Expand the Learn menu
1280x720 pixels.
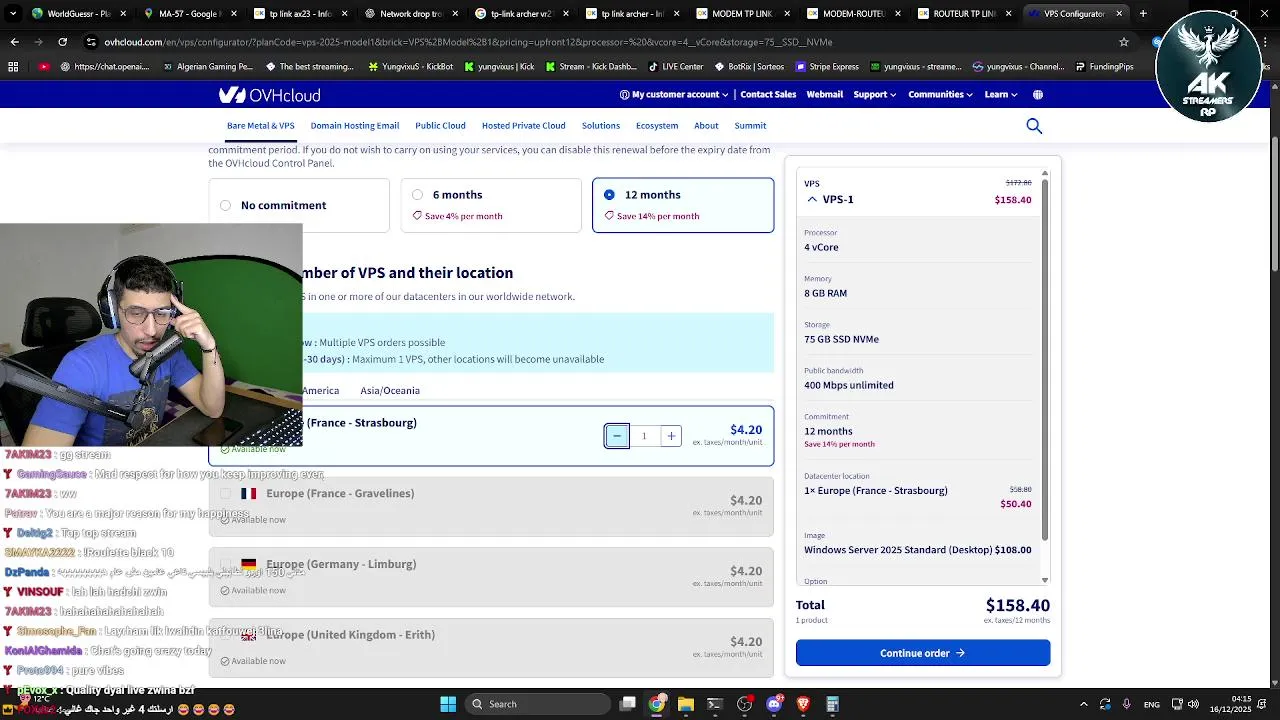pyautogui.click(x=1001, y=95)
